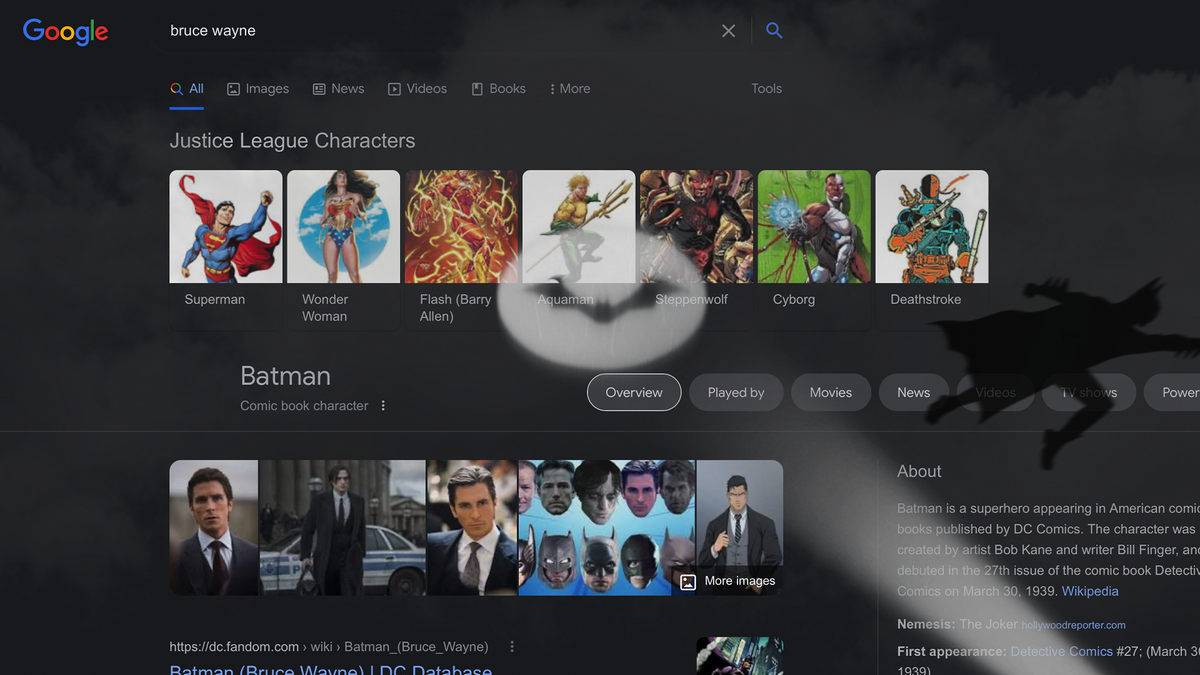
Task: Open the three-dot menu next to dc.fandom.com URL
Action: (x=512, y=647)
